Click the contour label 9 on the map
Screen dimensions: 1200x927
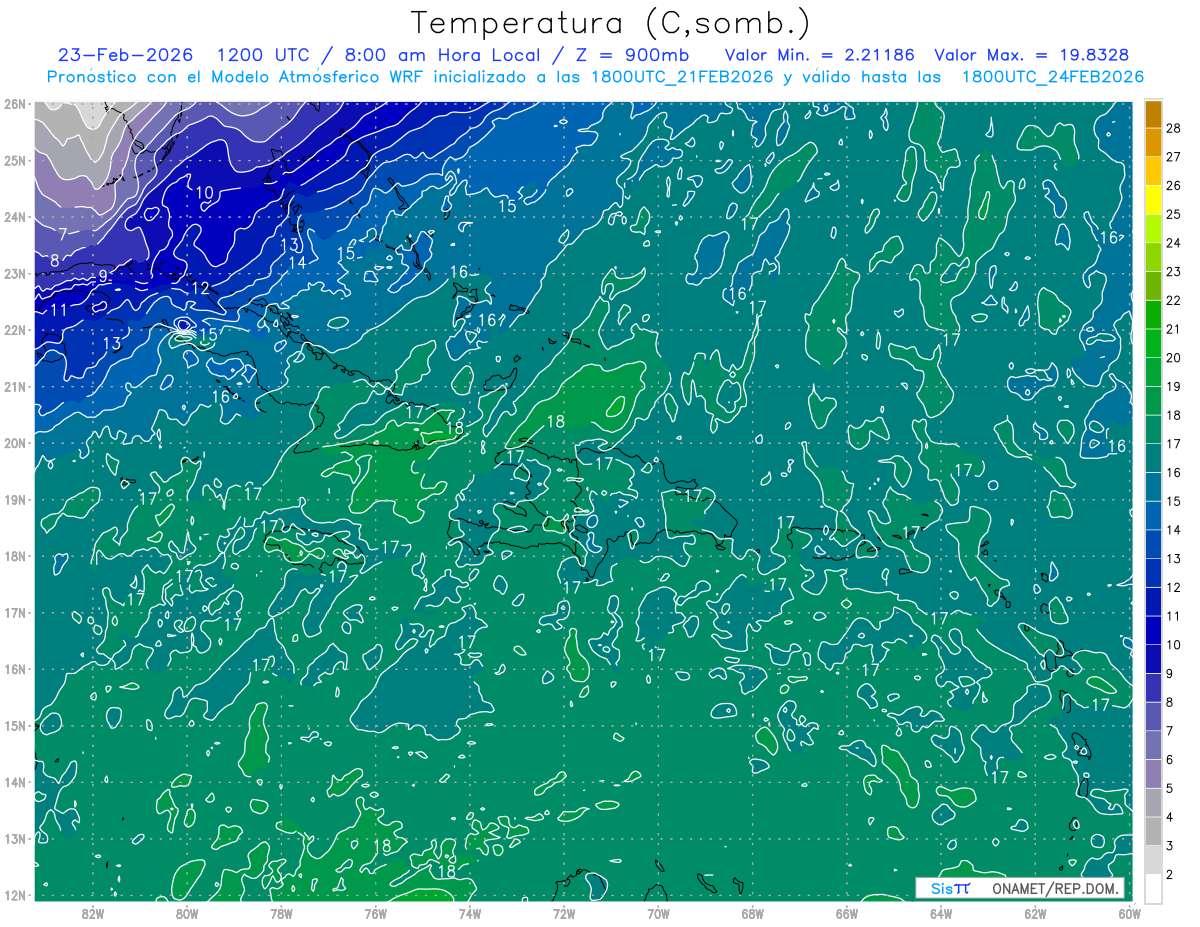click(x=102, y=276)
